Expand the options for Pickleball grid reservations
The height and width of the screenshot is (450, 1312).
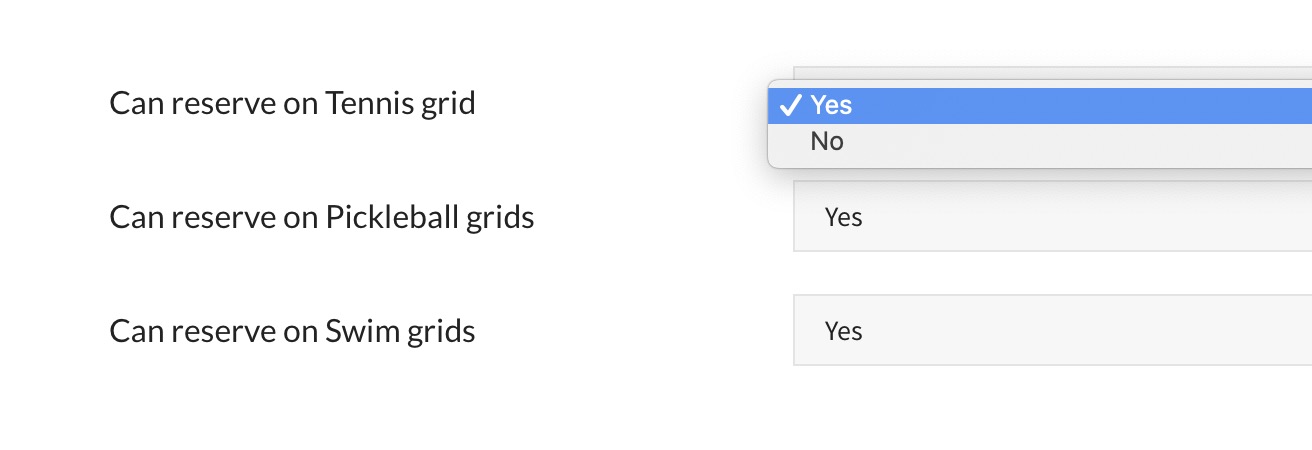tap(1052, 217)
